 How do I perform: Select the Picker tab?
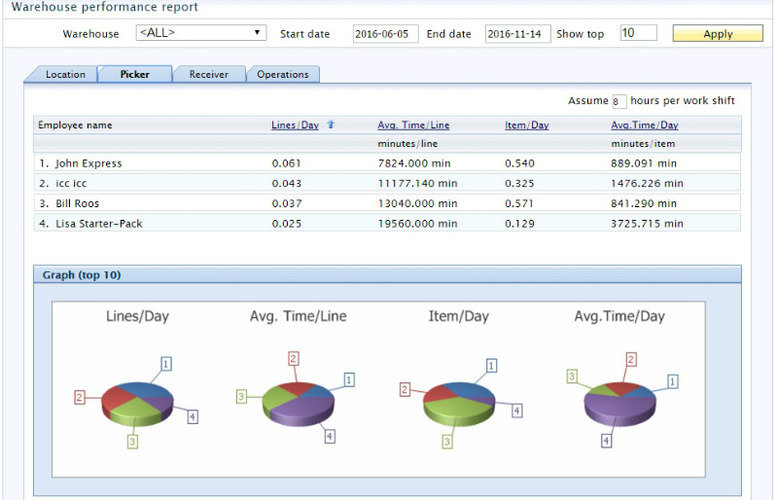tap(134, 74)
